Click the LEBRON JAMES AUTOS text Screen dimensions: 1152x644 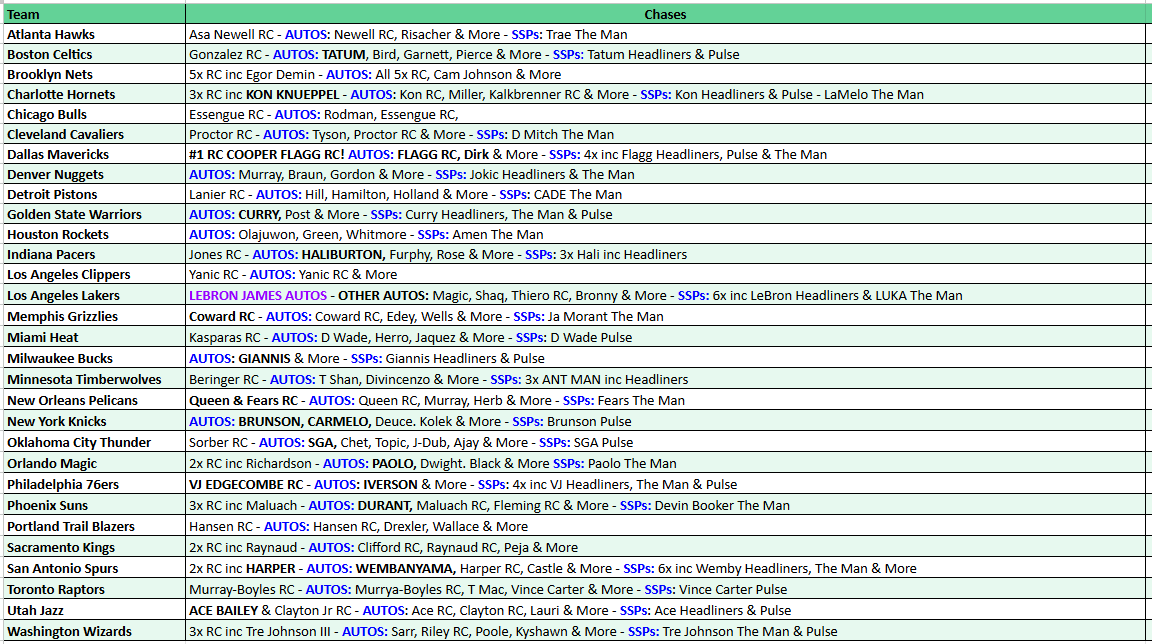click(255, 296)
